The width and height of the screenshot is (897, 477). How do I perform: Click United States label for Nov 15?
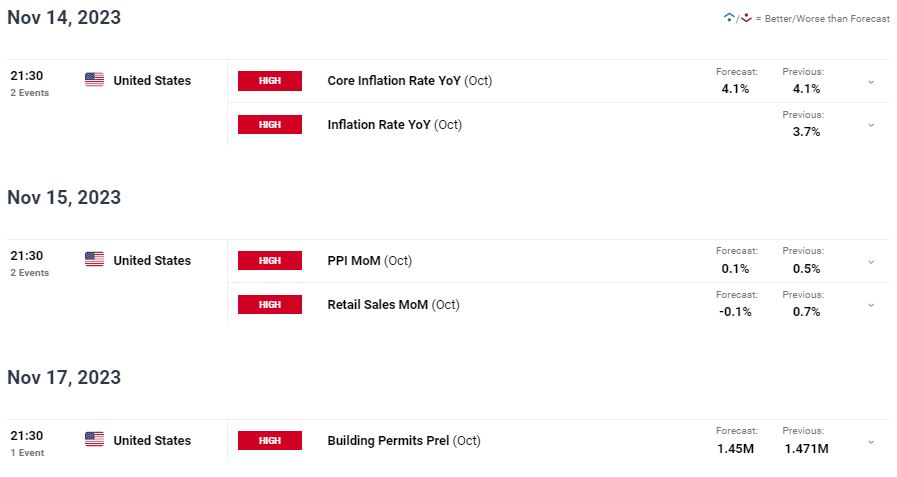click(152, 260)
